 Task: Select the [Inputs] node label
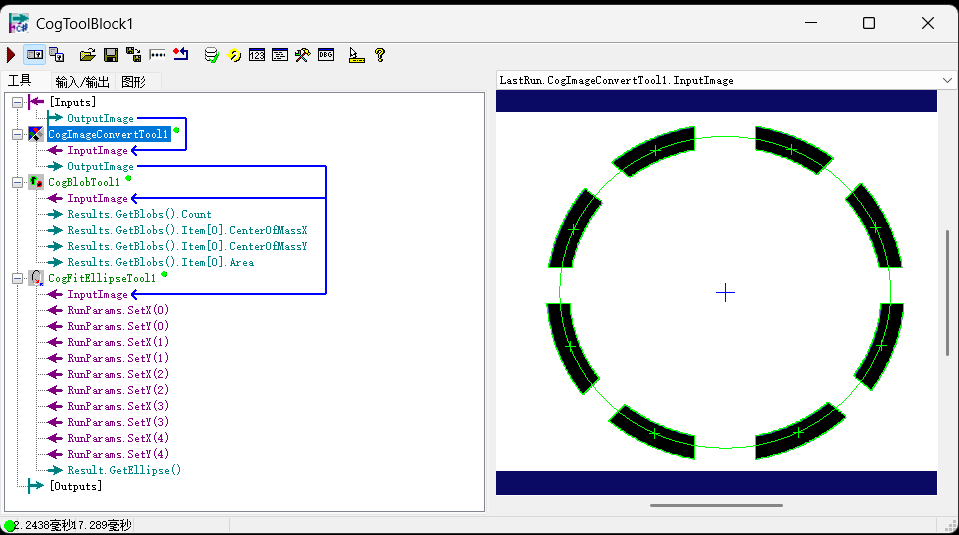click(72, 102)
